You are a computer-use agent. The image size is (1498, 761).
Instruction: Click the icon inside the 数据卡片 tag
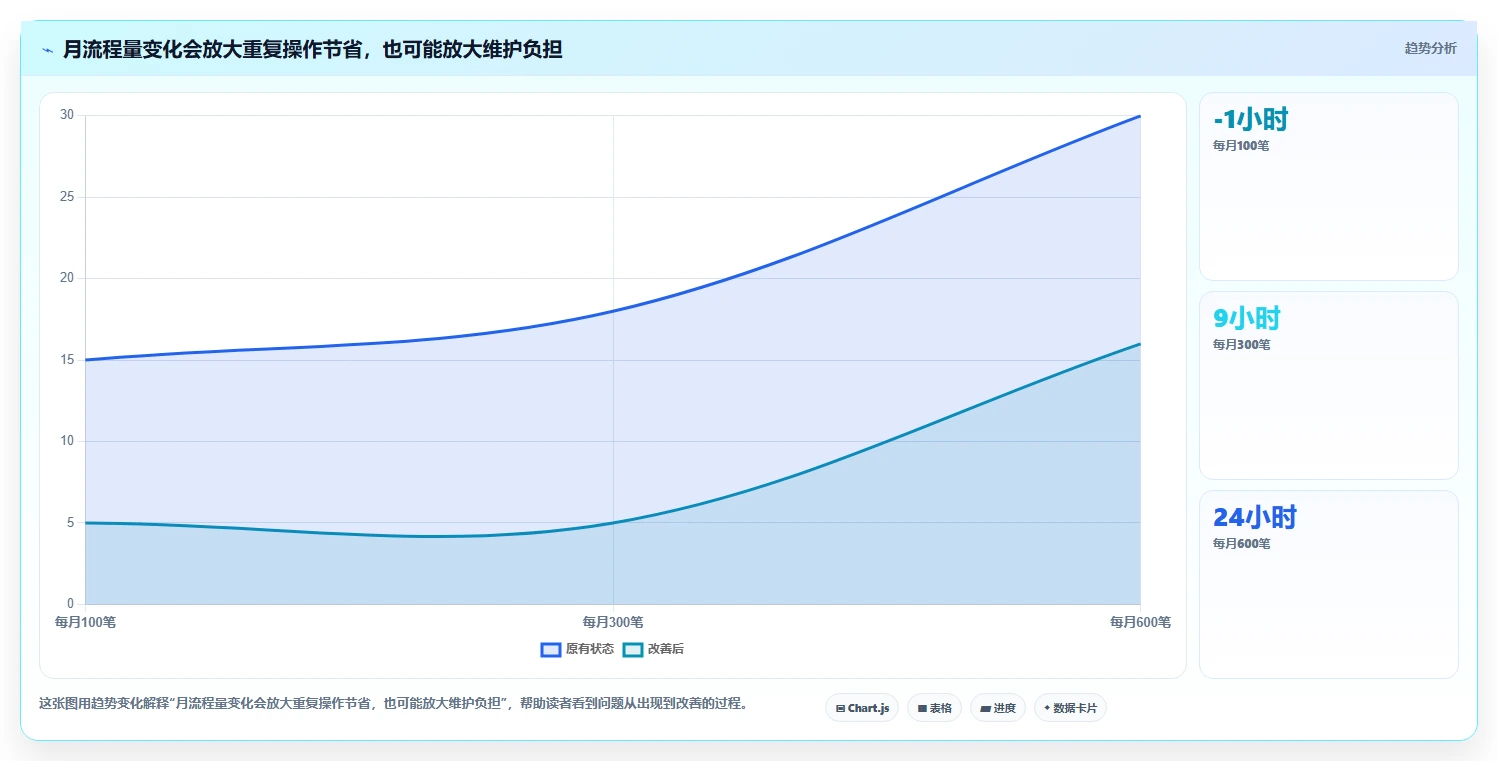click(x=1047, y=708)
